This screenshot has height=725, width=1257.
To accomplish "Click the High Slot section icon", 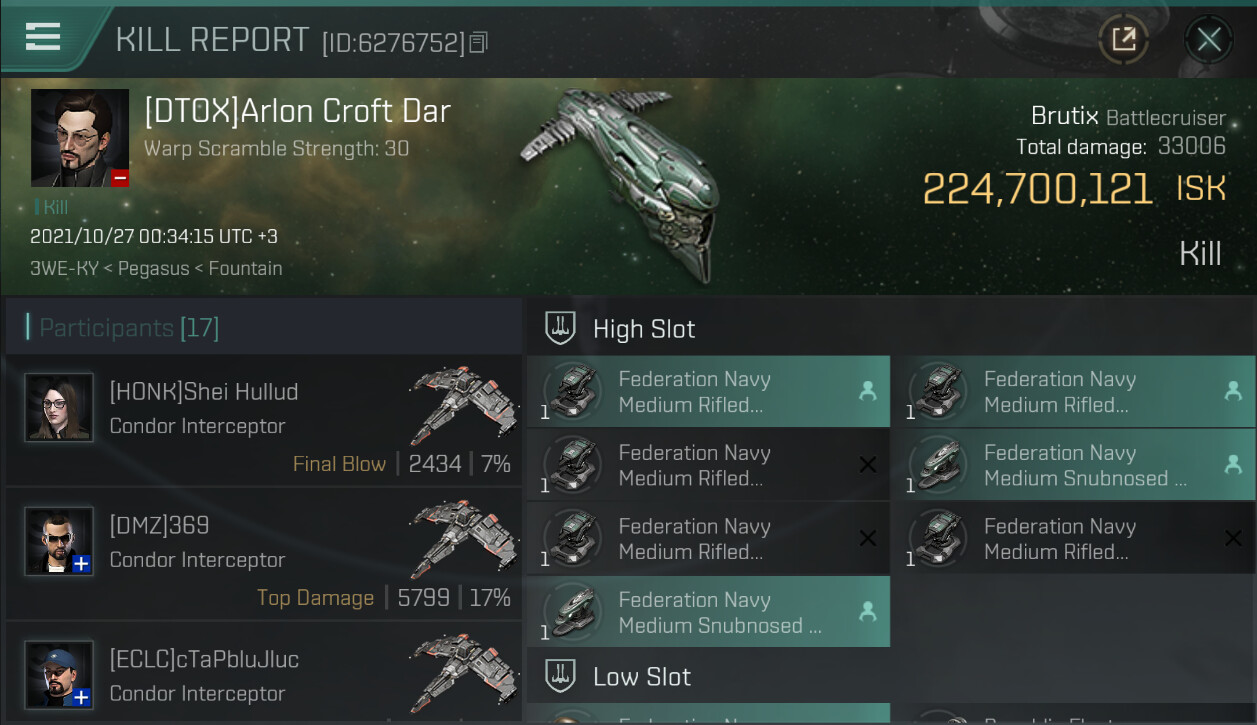I will click(x=560, y=328).
